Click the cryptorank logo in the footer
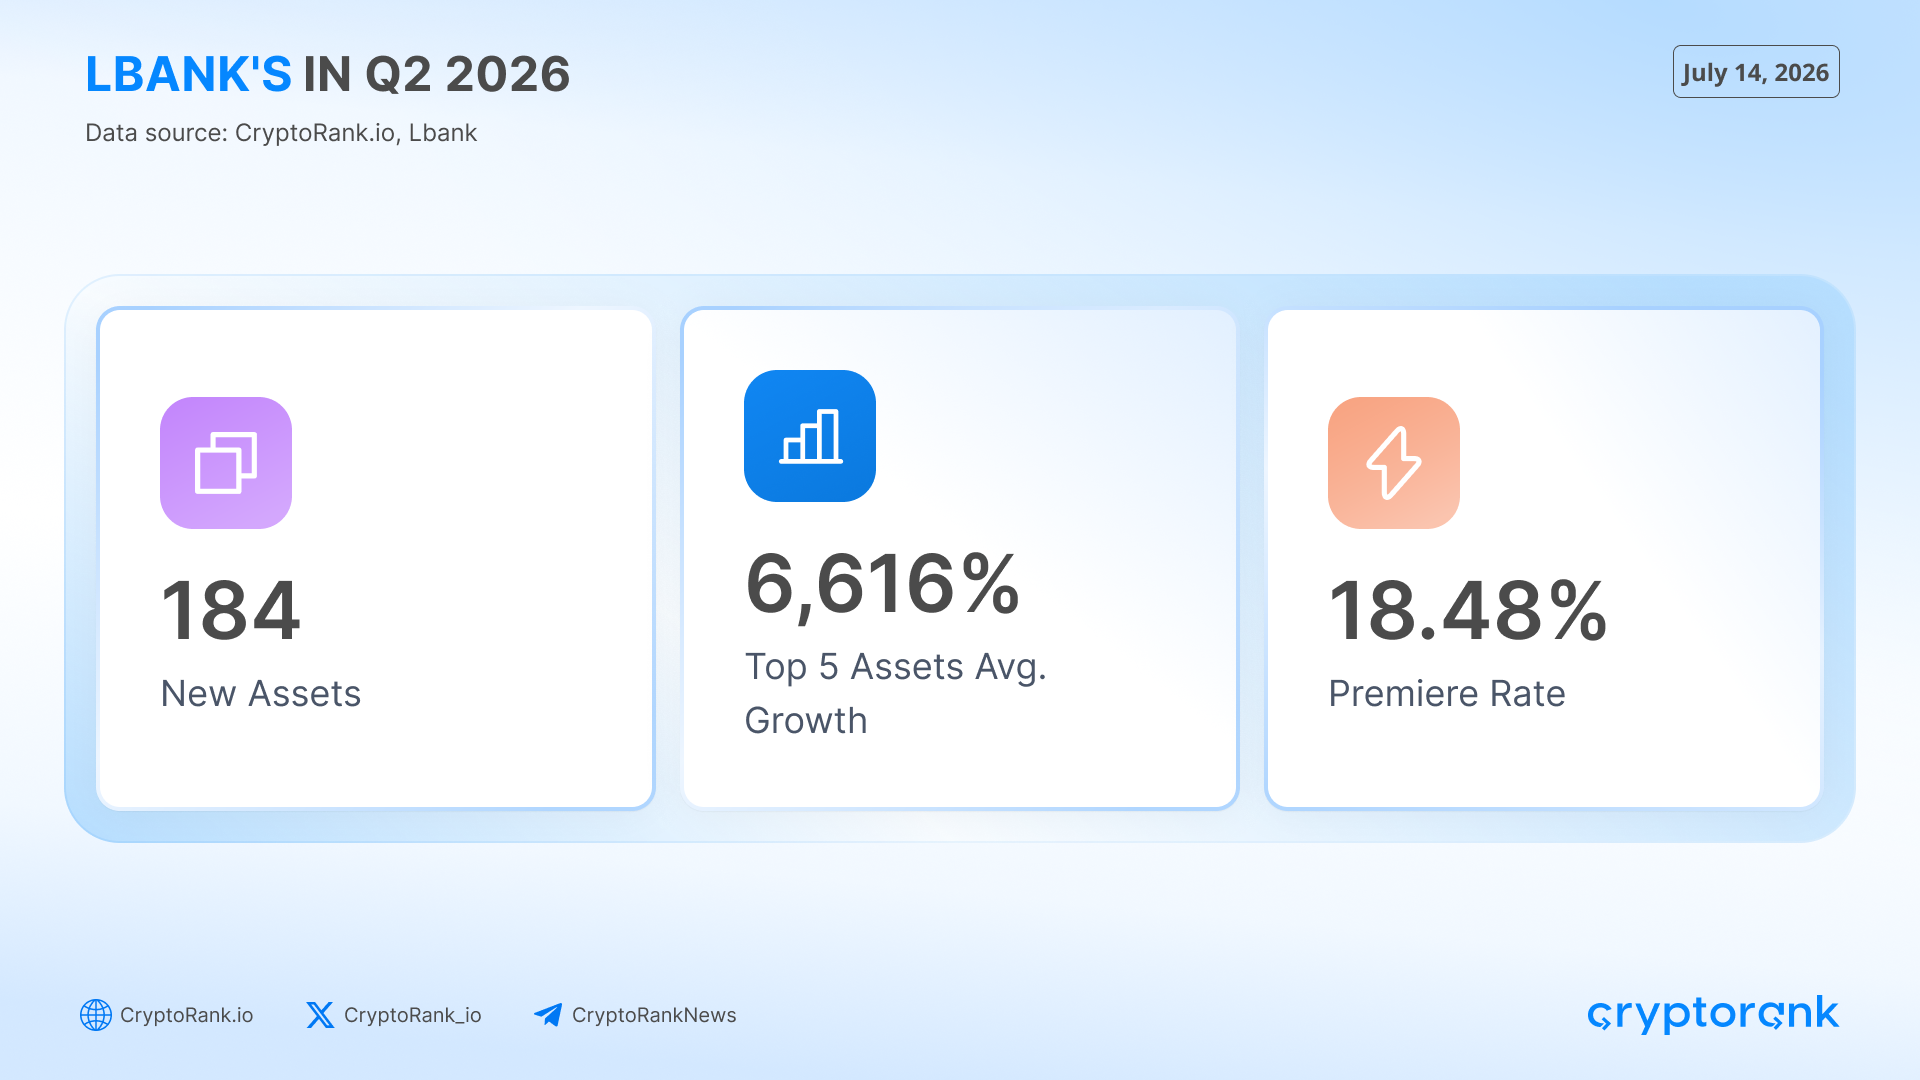 point(1713,1014)
